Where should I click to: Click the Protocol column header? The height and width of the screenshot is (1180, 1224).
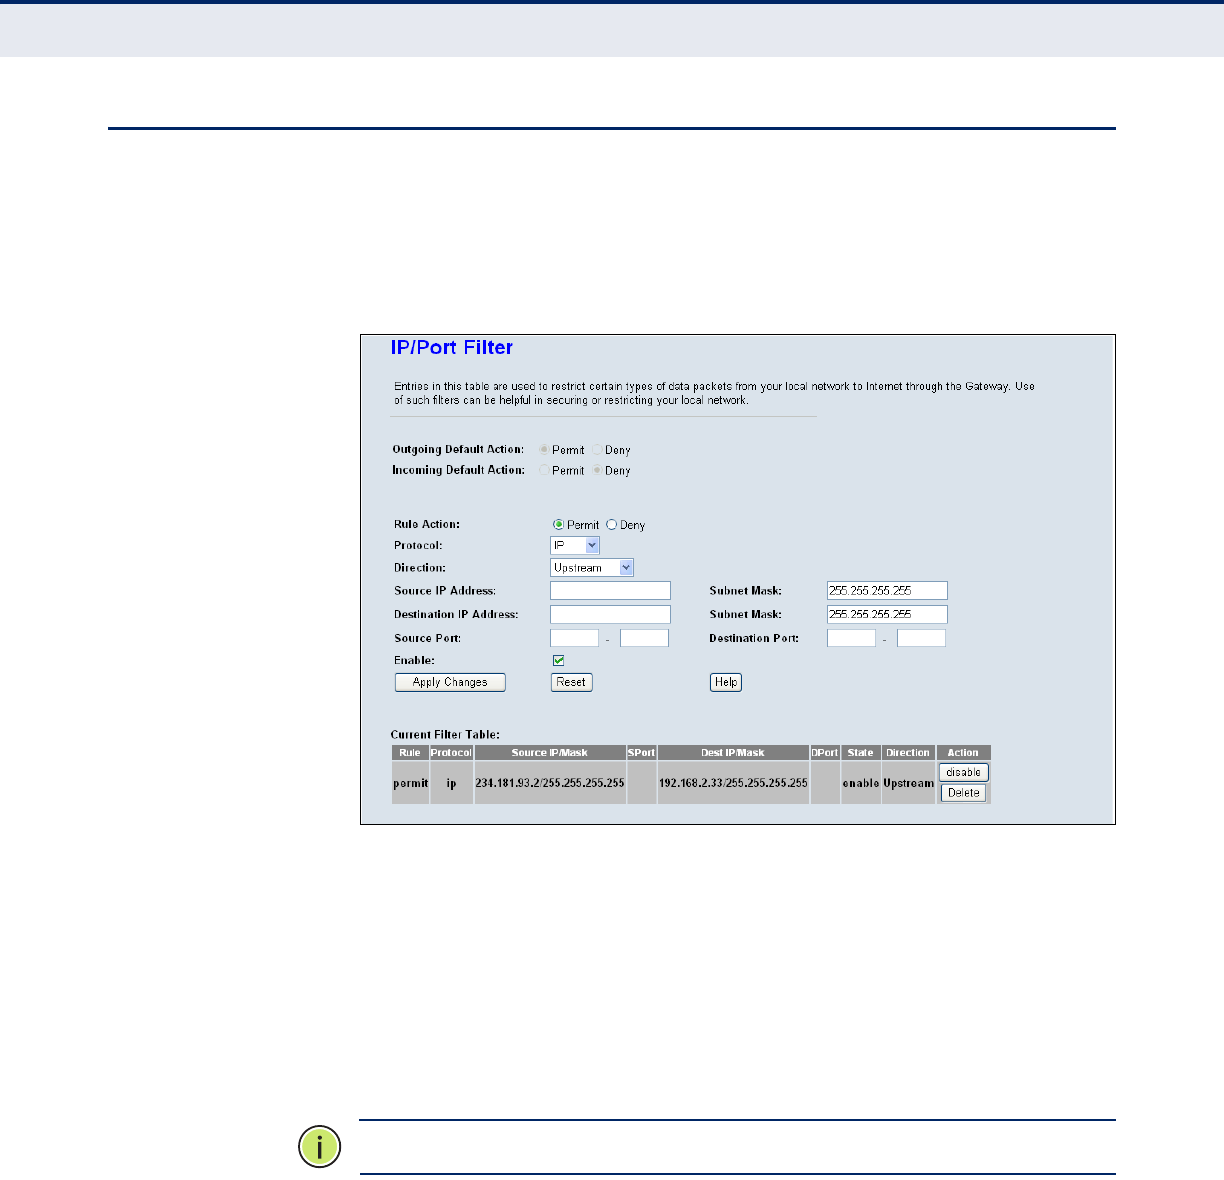coord(451,752)
